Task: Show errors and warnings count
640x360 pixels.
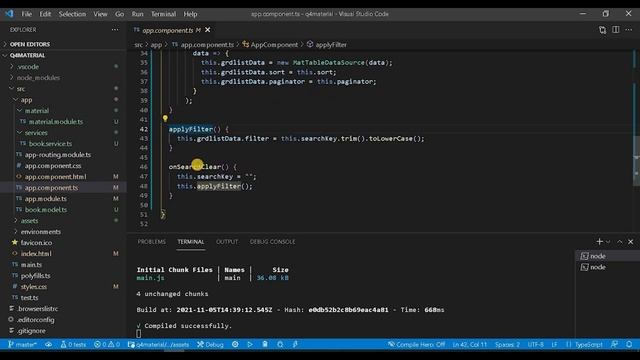Action: (107, 344)
